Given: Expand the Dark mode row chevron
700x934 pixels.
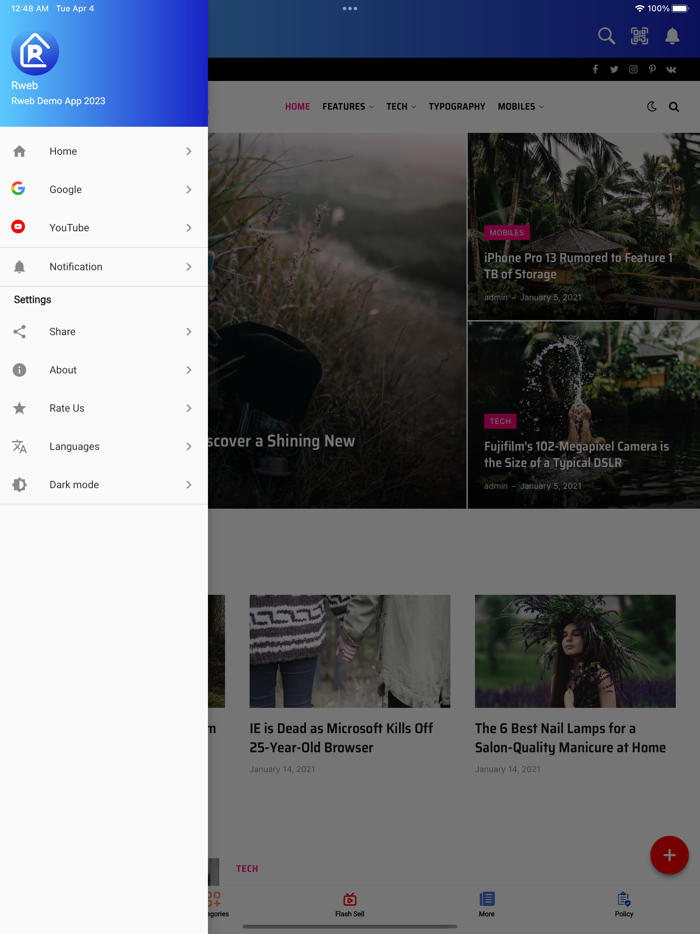Looking at the screenshot, I should 189,484.
